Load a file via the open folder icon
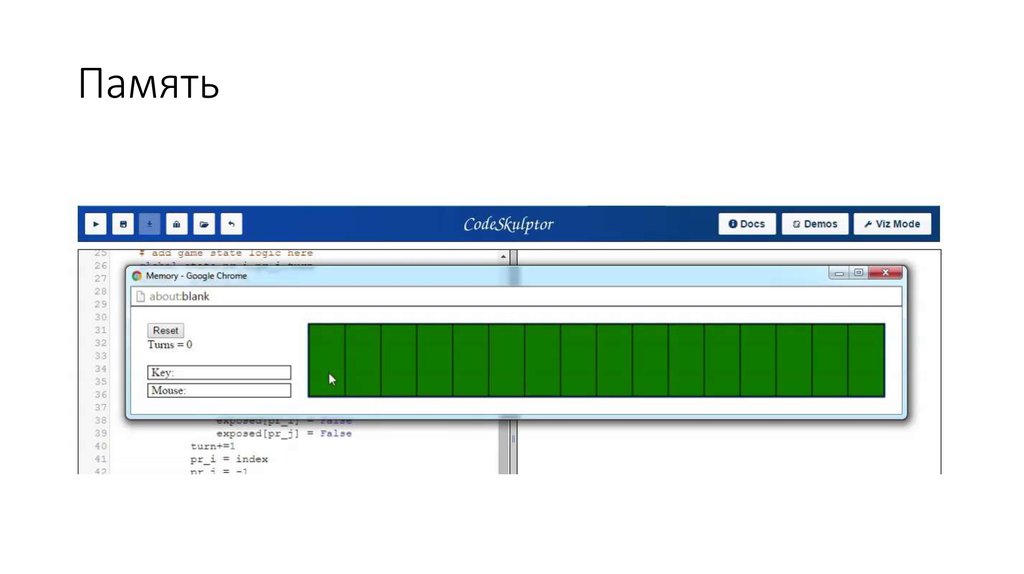Screen dimensions: 1024x574 [x=204, y=224]
